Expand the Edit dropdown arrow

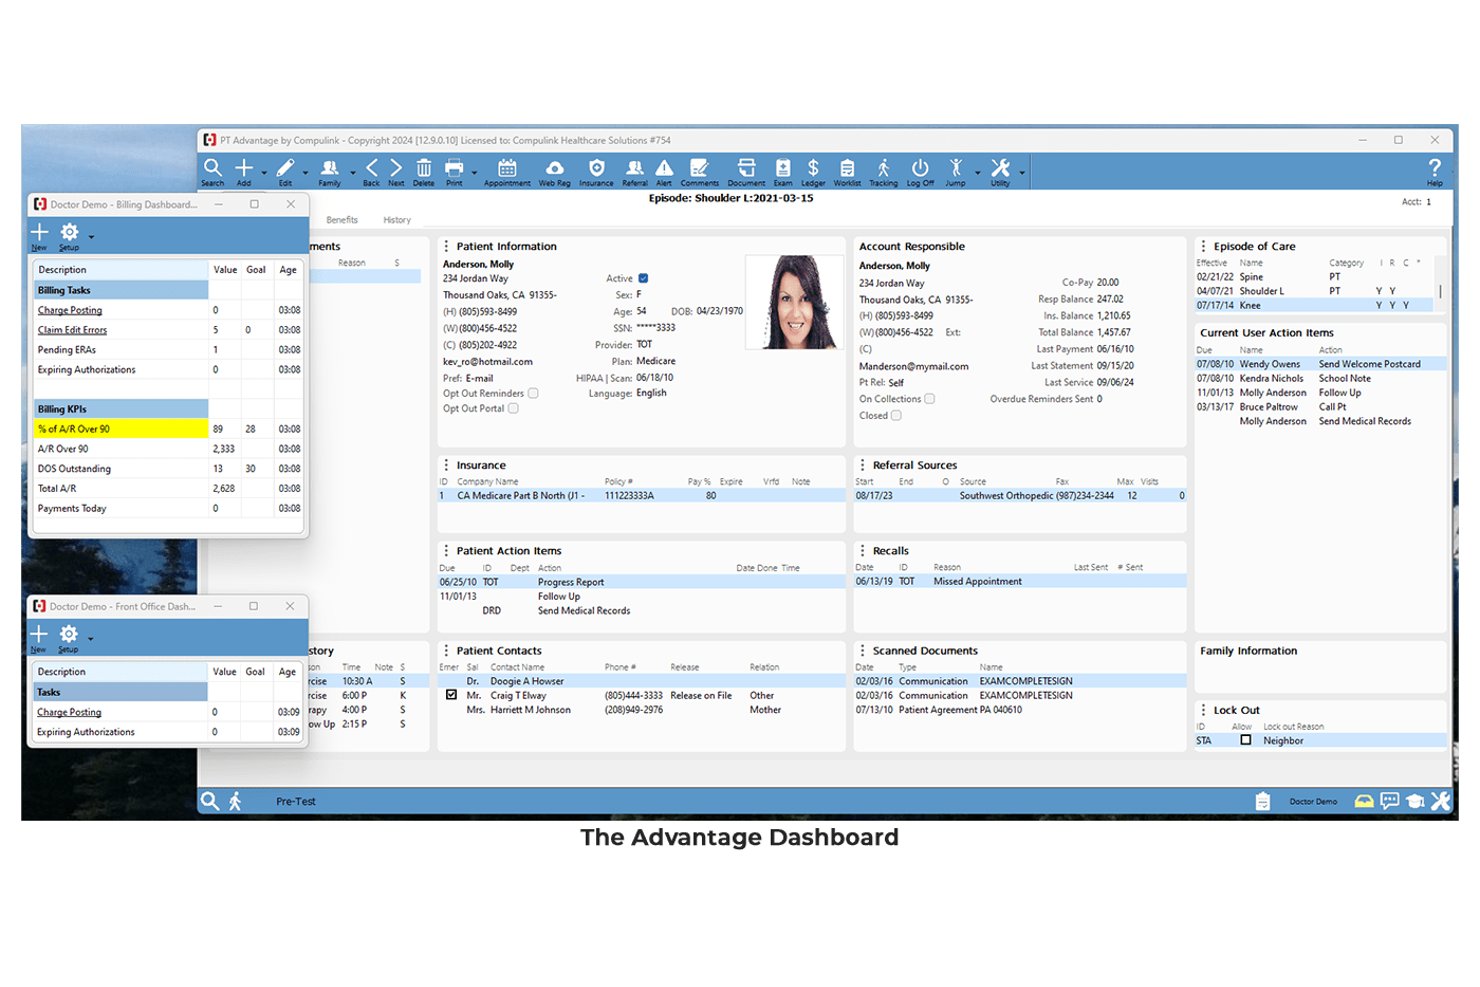coord(305,173)
